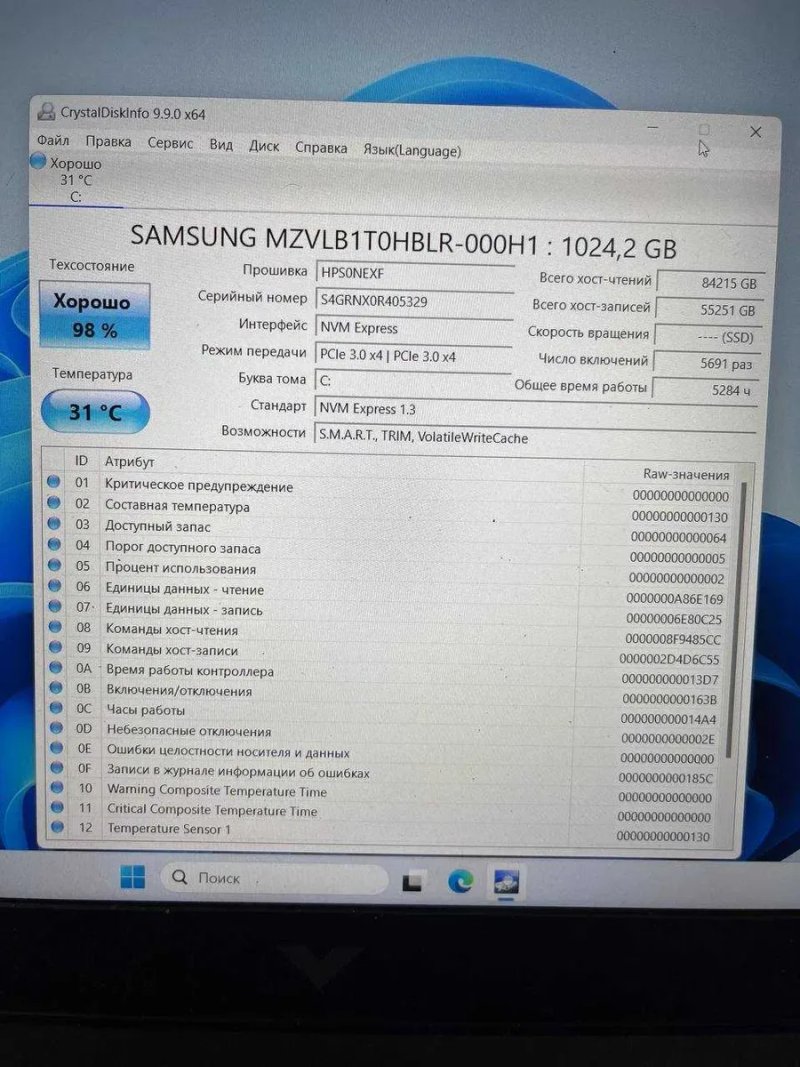Click status icon for Время работы контроллера row
The width and height of the screenshot is (800, 1067).
pyautogui.click(x=56, y=668)
